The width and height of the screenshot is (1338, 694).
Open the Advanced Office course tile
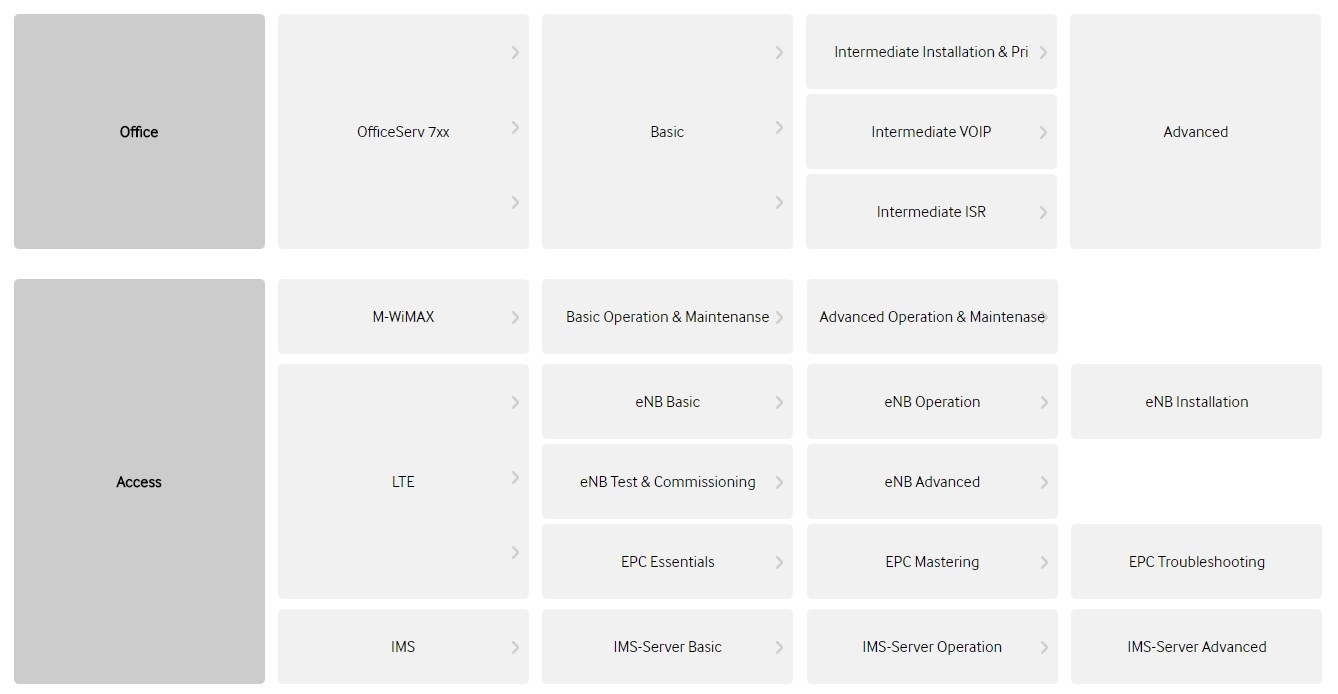point(1195,131)
